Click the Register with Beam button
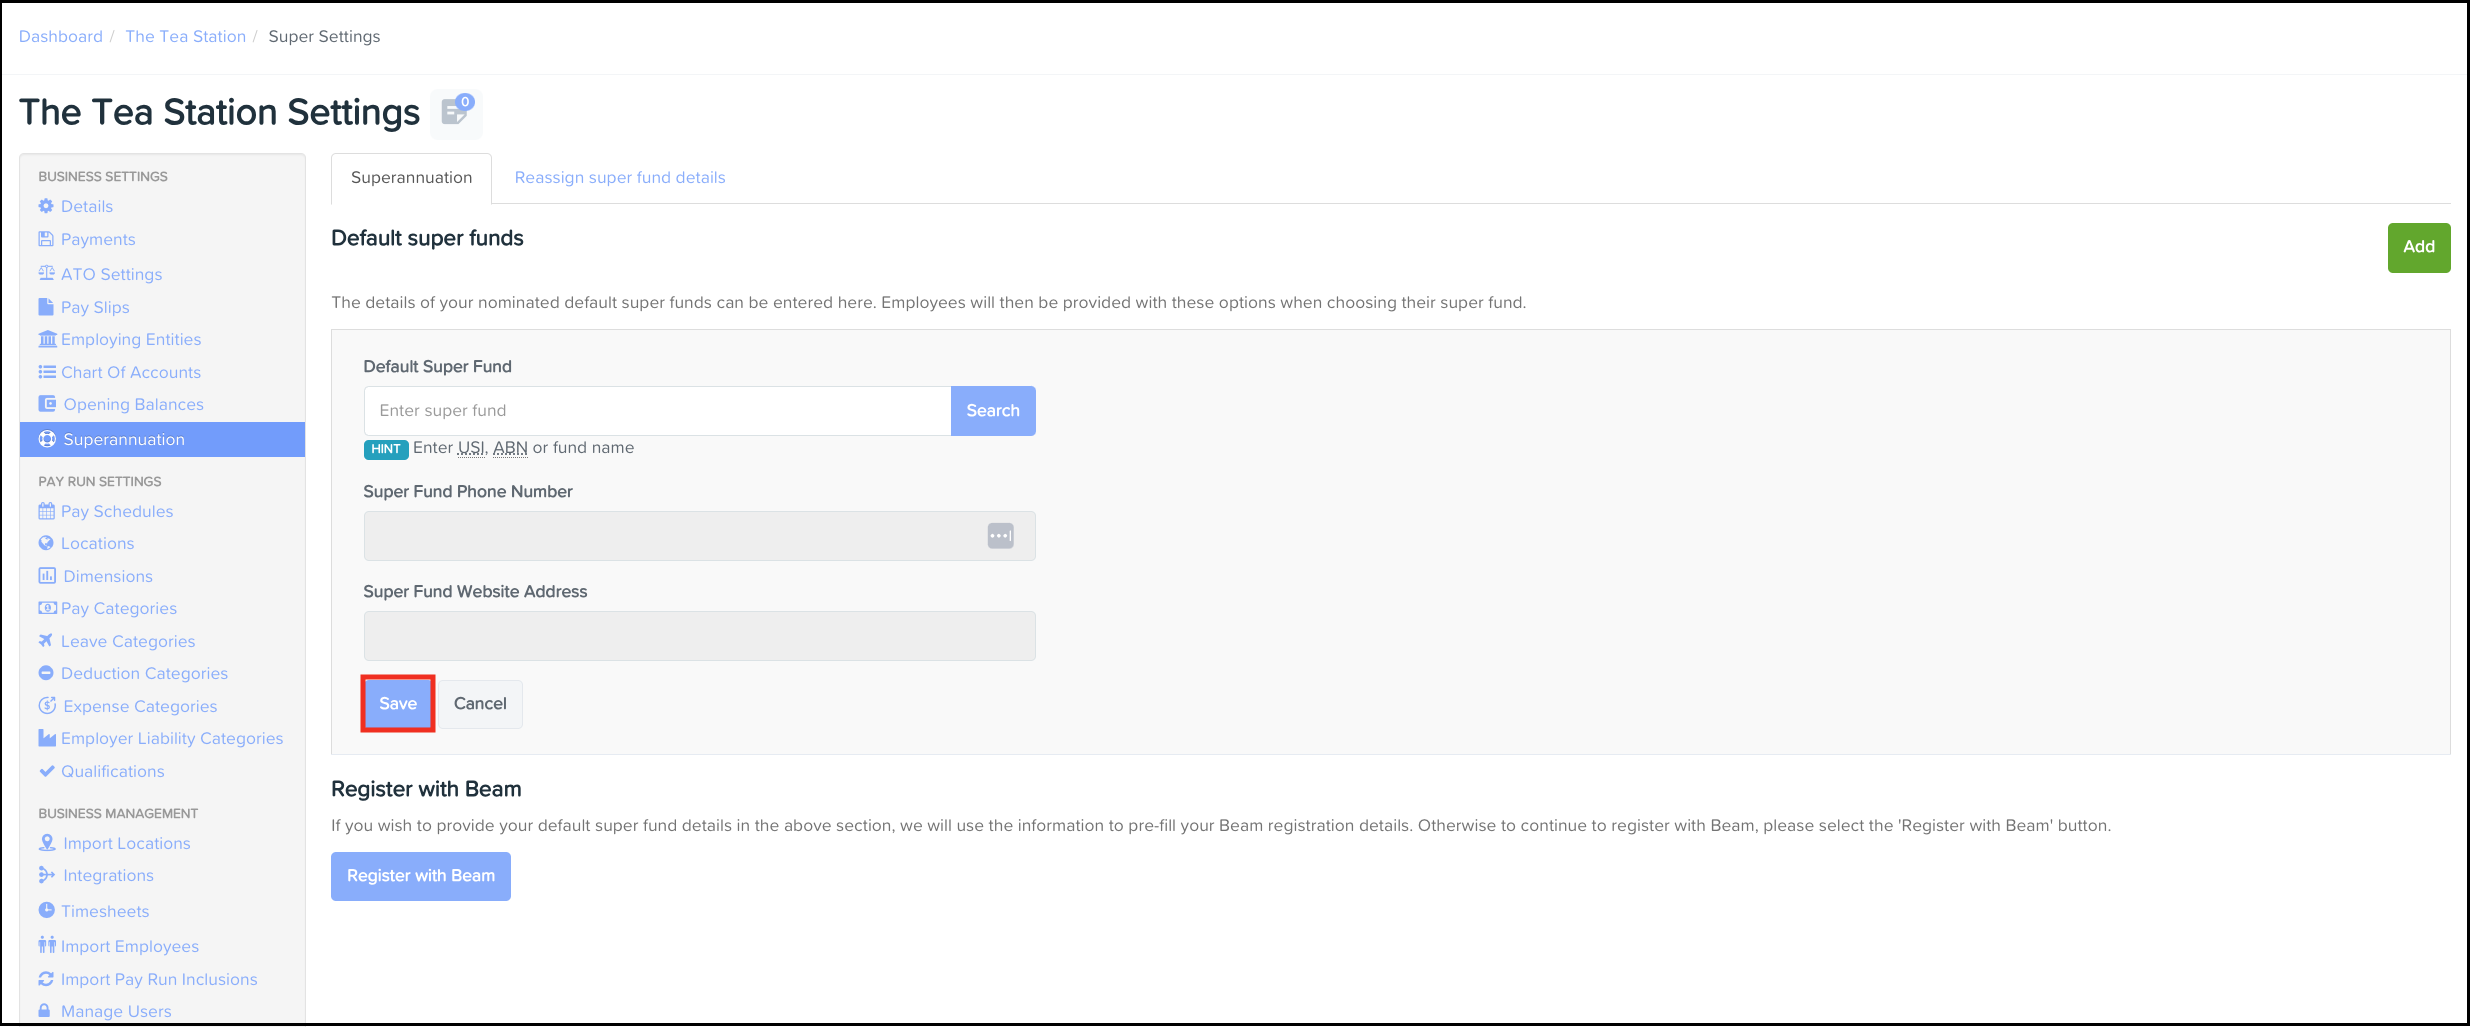The image size is (2470, 1027). click(421, 876)
